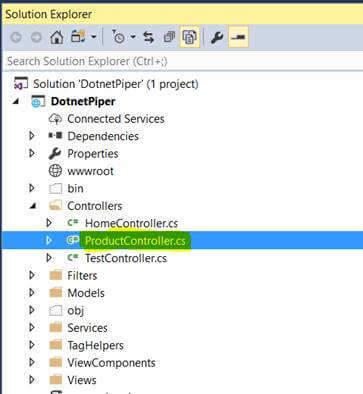Viewport: 363px width, 394px height.
Task: Expand ProductController.cs node
Action: click(x=49, y=240)
